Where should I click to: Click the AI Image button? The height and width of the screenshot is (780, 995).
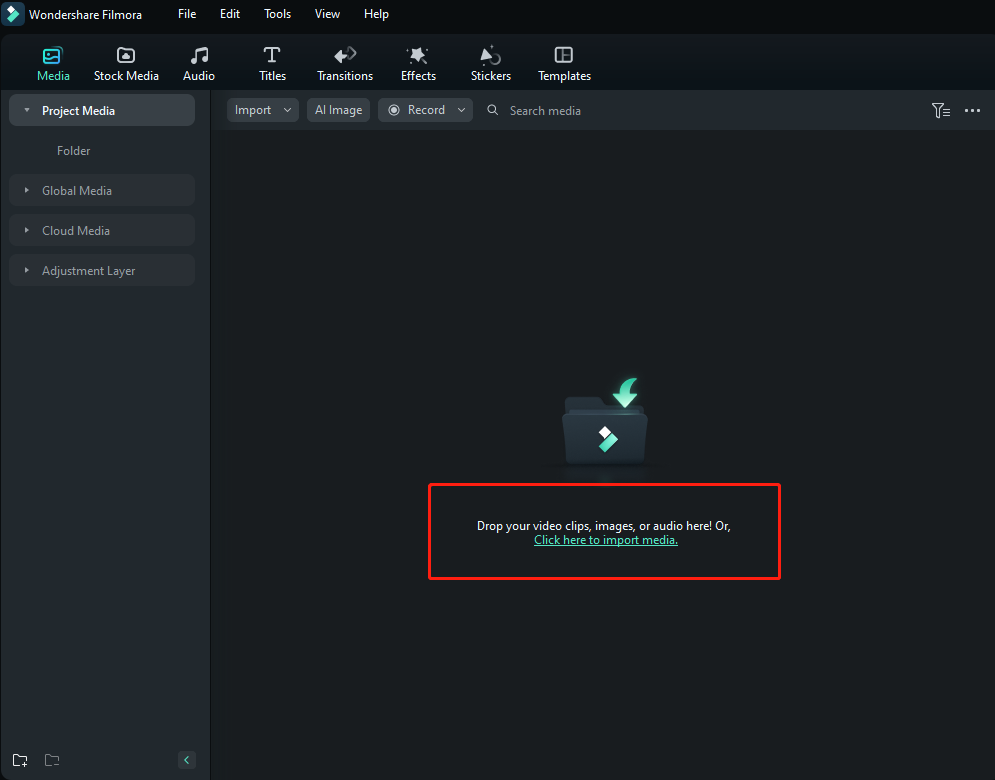click(x=338, y=110)
